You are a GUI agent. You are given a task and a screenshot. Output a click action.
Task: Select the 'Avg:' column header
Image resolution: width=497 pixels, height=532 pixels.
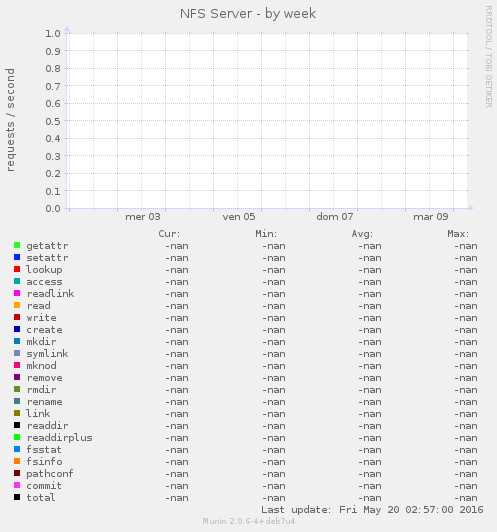pos(362,234)
